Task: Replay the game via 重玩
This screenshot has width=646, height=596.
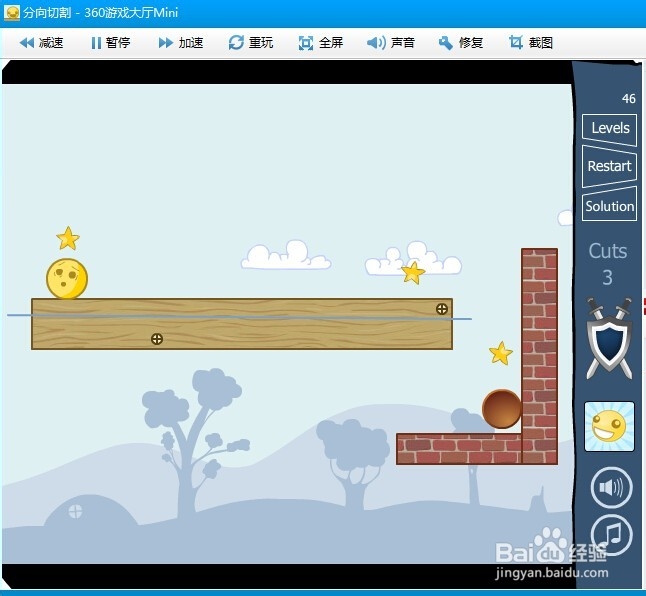Action: pyautogui.click(x=251, y=42)
